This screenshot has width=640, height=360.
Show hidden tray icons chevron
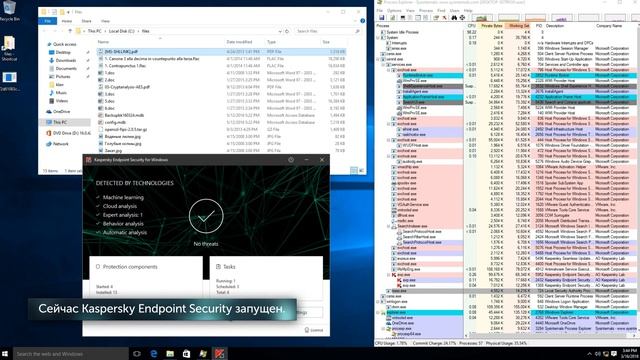[589, 354]
